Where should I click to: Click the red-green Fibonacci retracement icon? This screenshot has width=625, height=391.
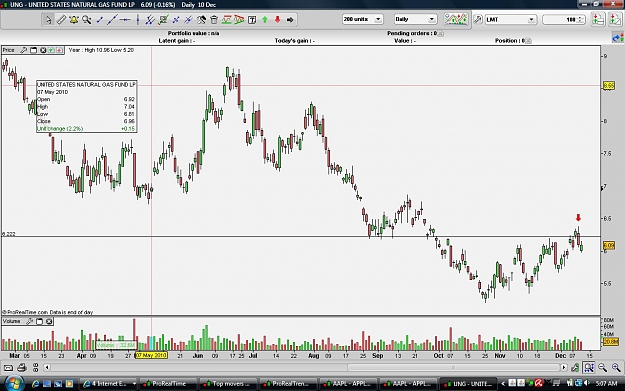(x=227, y=20)
